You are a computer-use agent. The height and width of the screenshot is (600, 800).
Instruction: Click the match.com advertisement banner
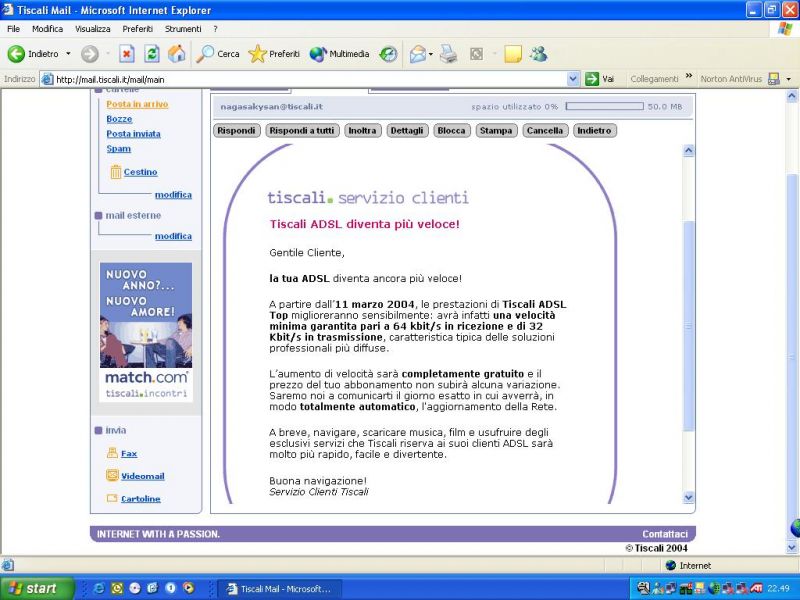tap(146, 332)
